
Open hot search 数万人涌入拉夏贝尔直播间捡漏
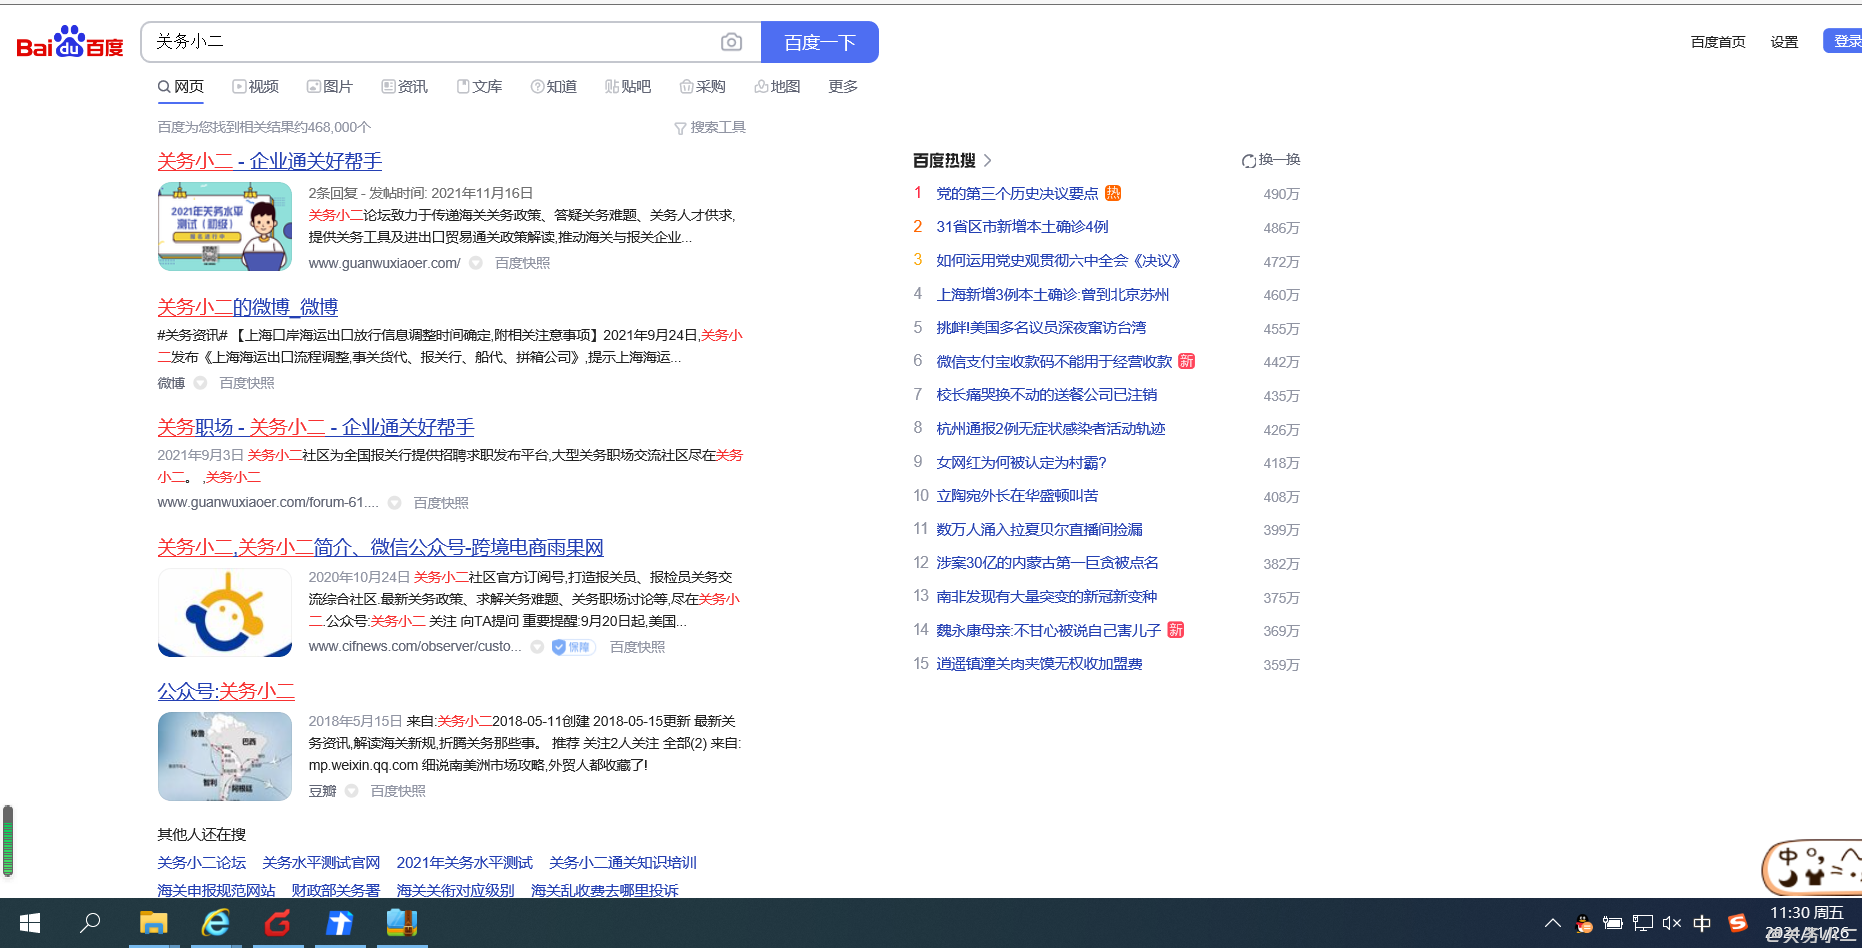point(1039,529)
